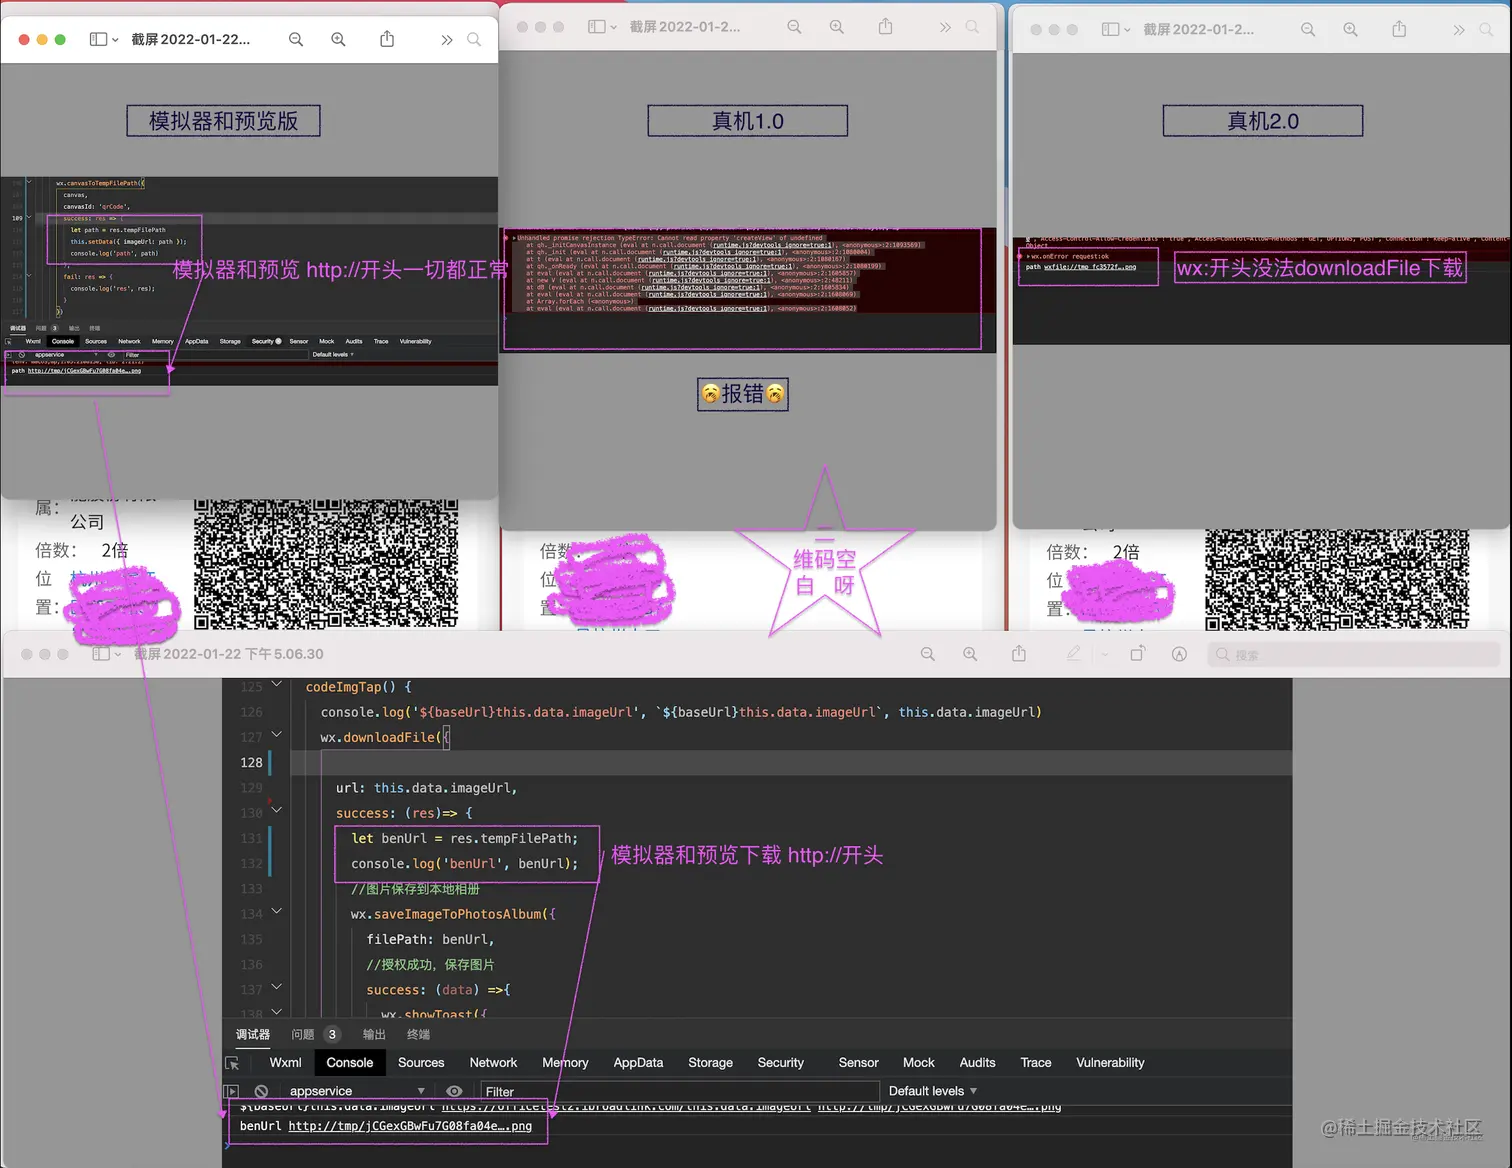Show more toolbar items in the front window
This screenshot has width=1512, height=1168.
pyautogui.click(x=446, y=40)
